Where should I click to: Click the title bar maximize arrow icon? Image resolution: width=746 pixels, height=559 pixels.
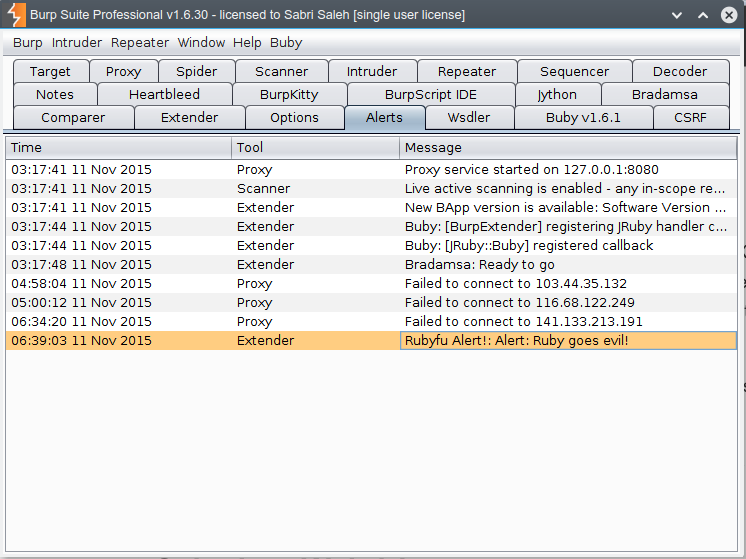(x=703, y=16)
